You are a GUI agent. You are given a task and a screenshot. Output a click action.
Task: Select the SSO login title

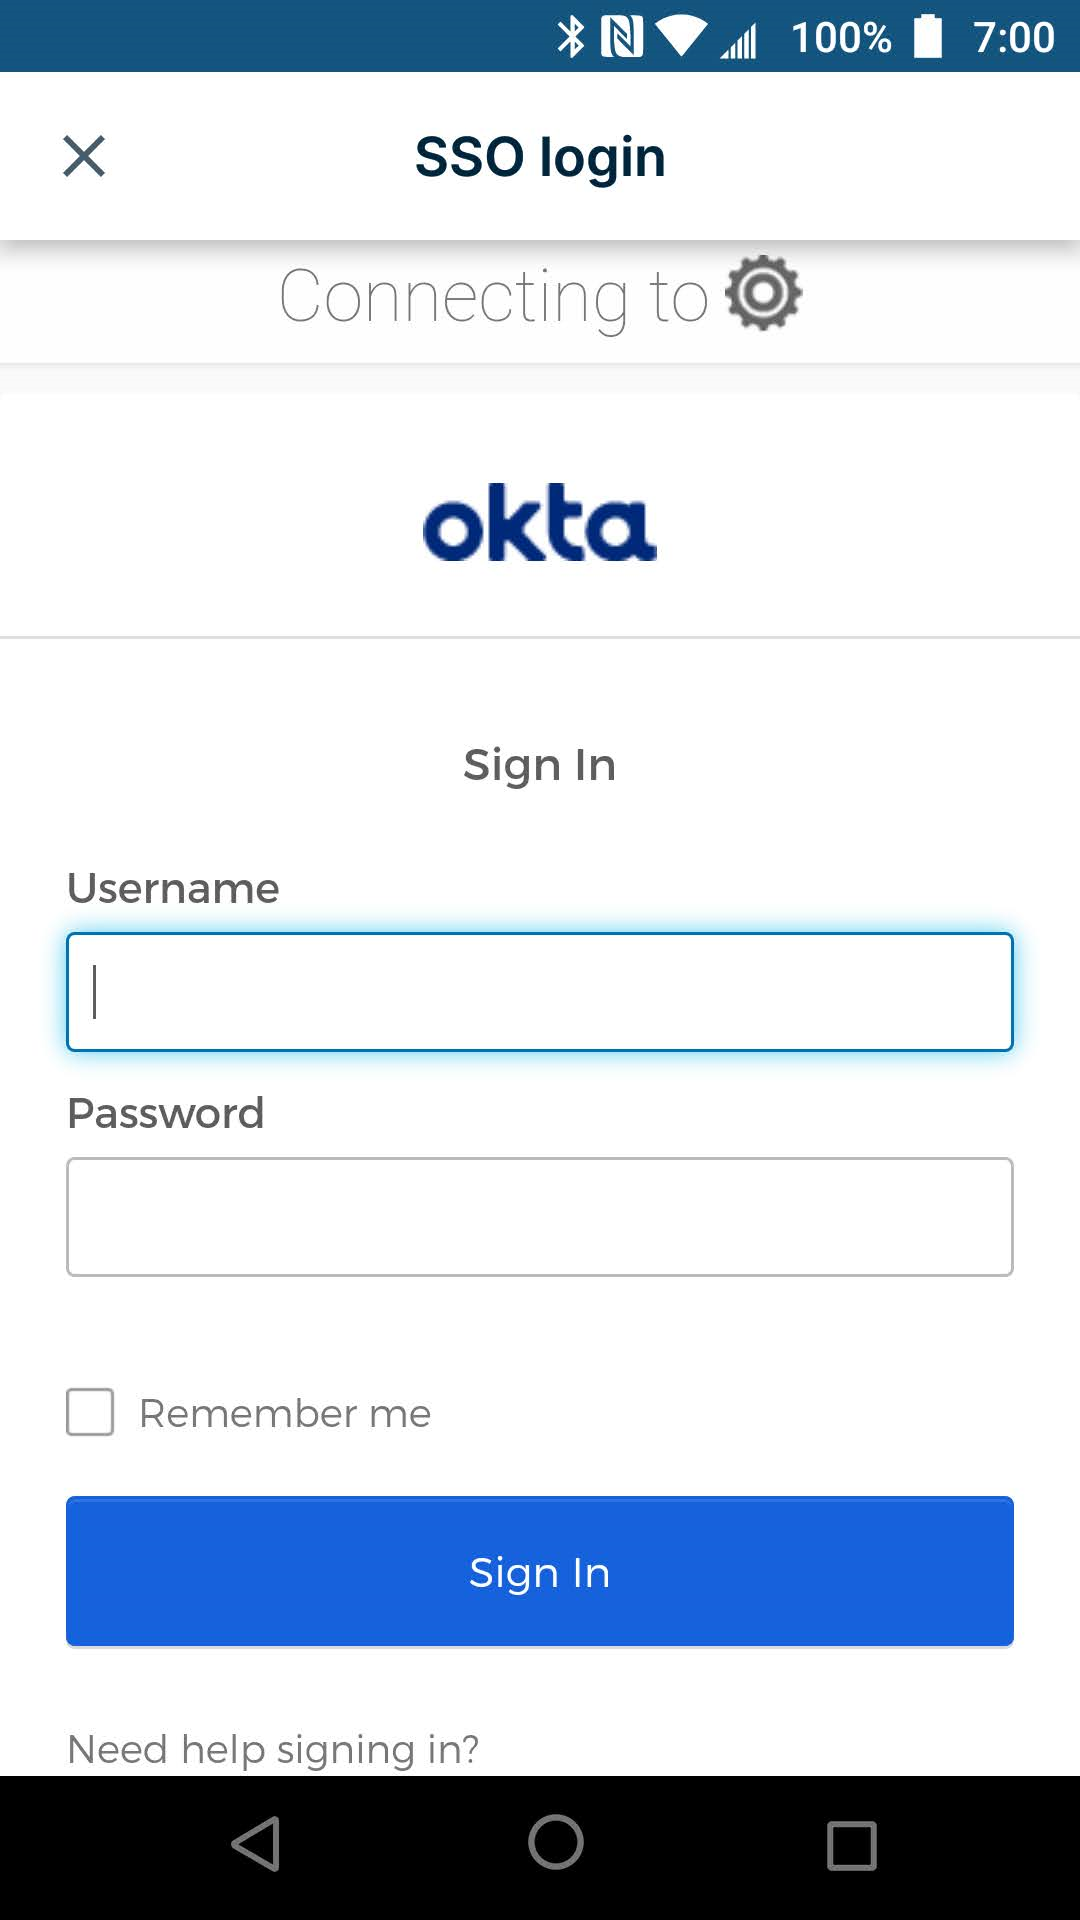(540, 156)
